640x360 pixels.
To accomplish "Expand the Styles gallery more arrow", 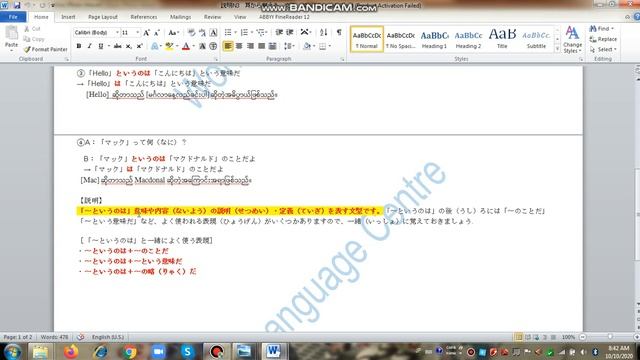I will [x=558, y=49].
